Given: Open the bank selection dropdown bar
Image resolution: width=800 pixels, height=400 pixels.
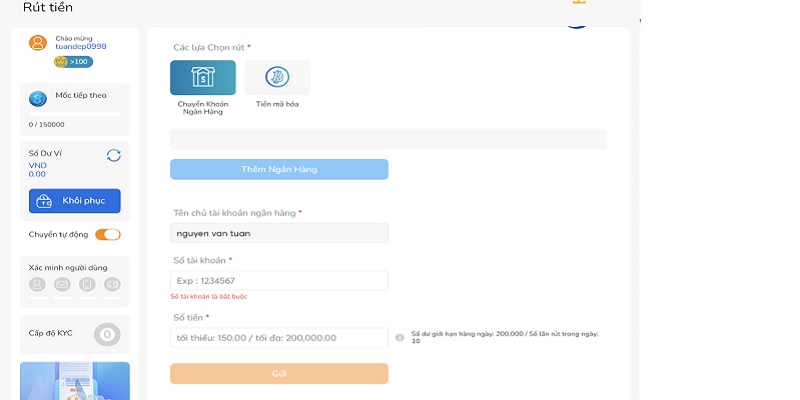Looking at the screenshot, I should [388, 139].
